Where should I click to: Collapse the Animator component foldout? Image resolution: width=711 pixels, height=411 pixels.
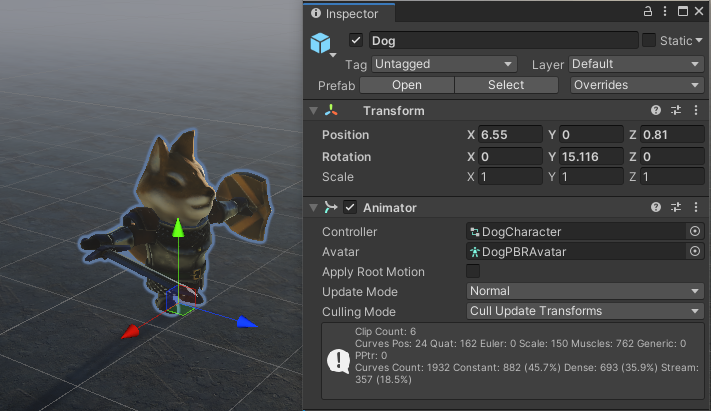313,208
